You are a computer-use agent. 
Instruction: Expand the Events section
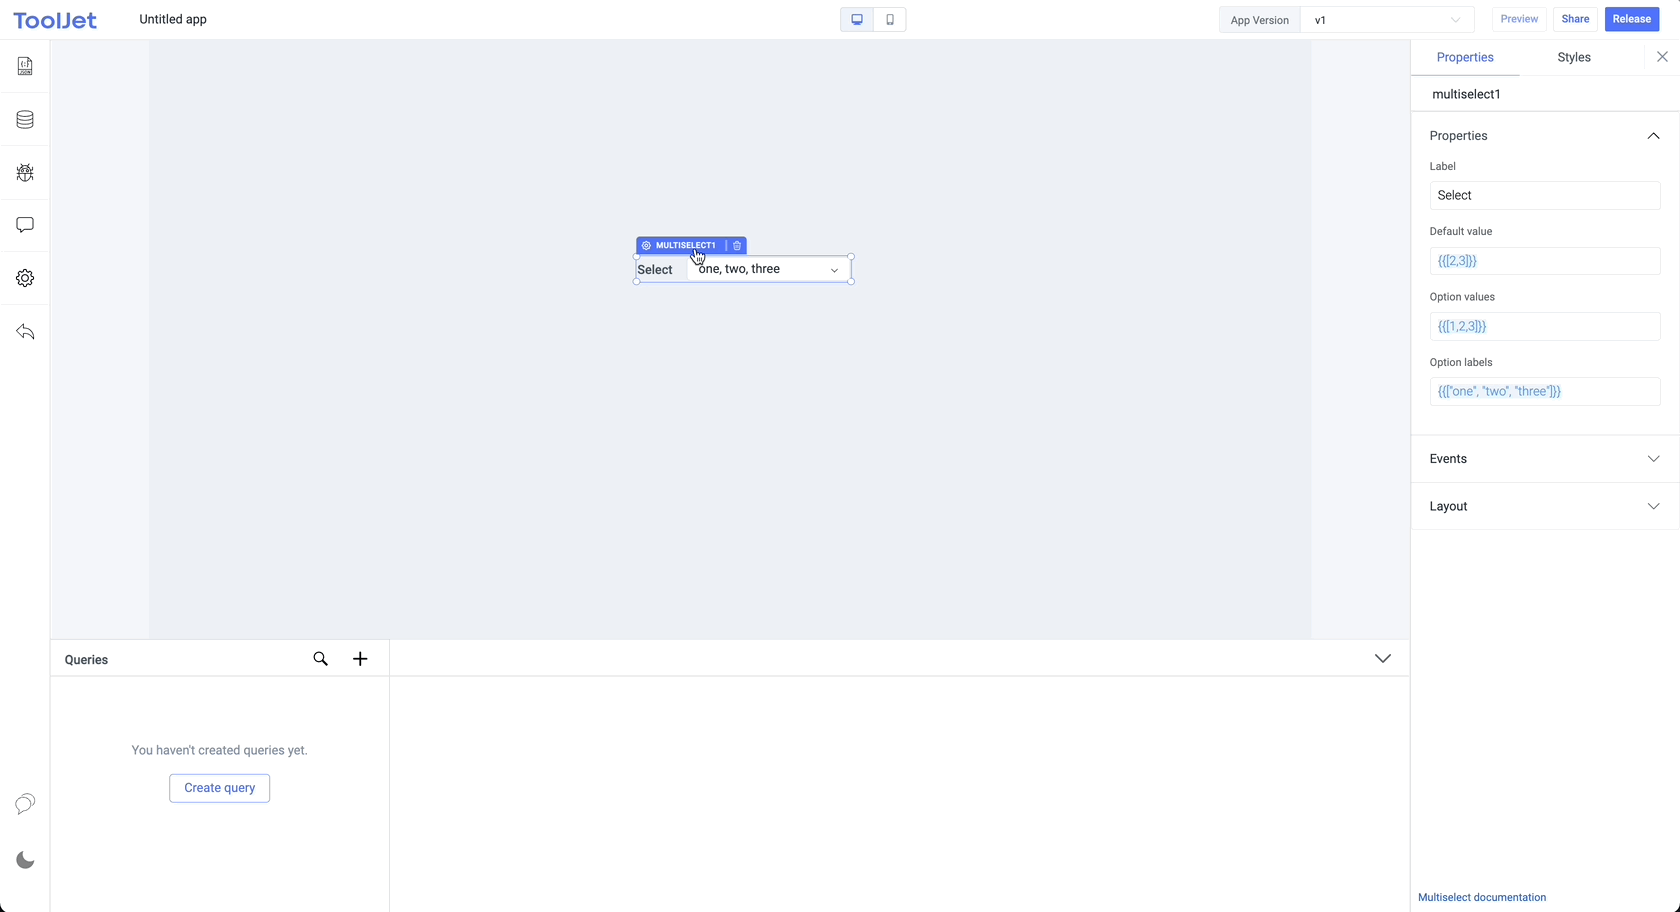tap(1544, 459)
